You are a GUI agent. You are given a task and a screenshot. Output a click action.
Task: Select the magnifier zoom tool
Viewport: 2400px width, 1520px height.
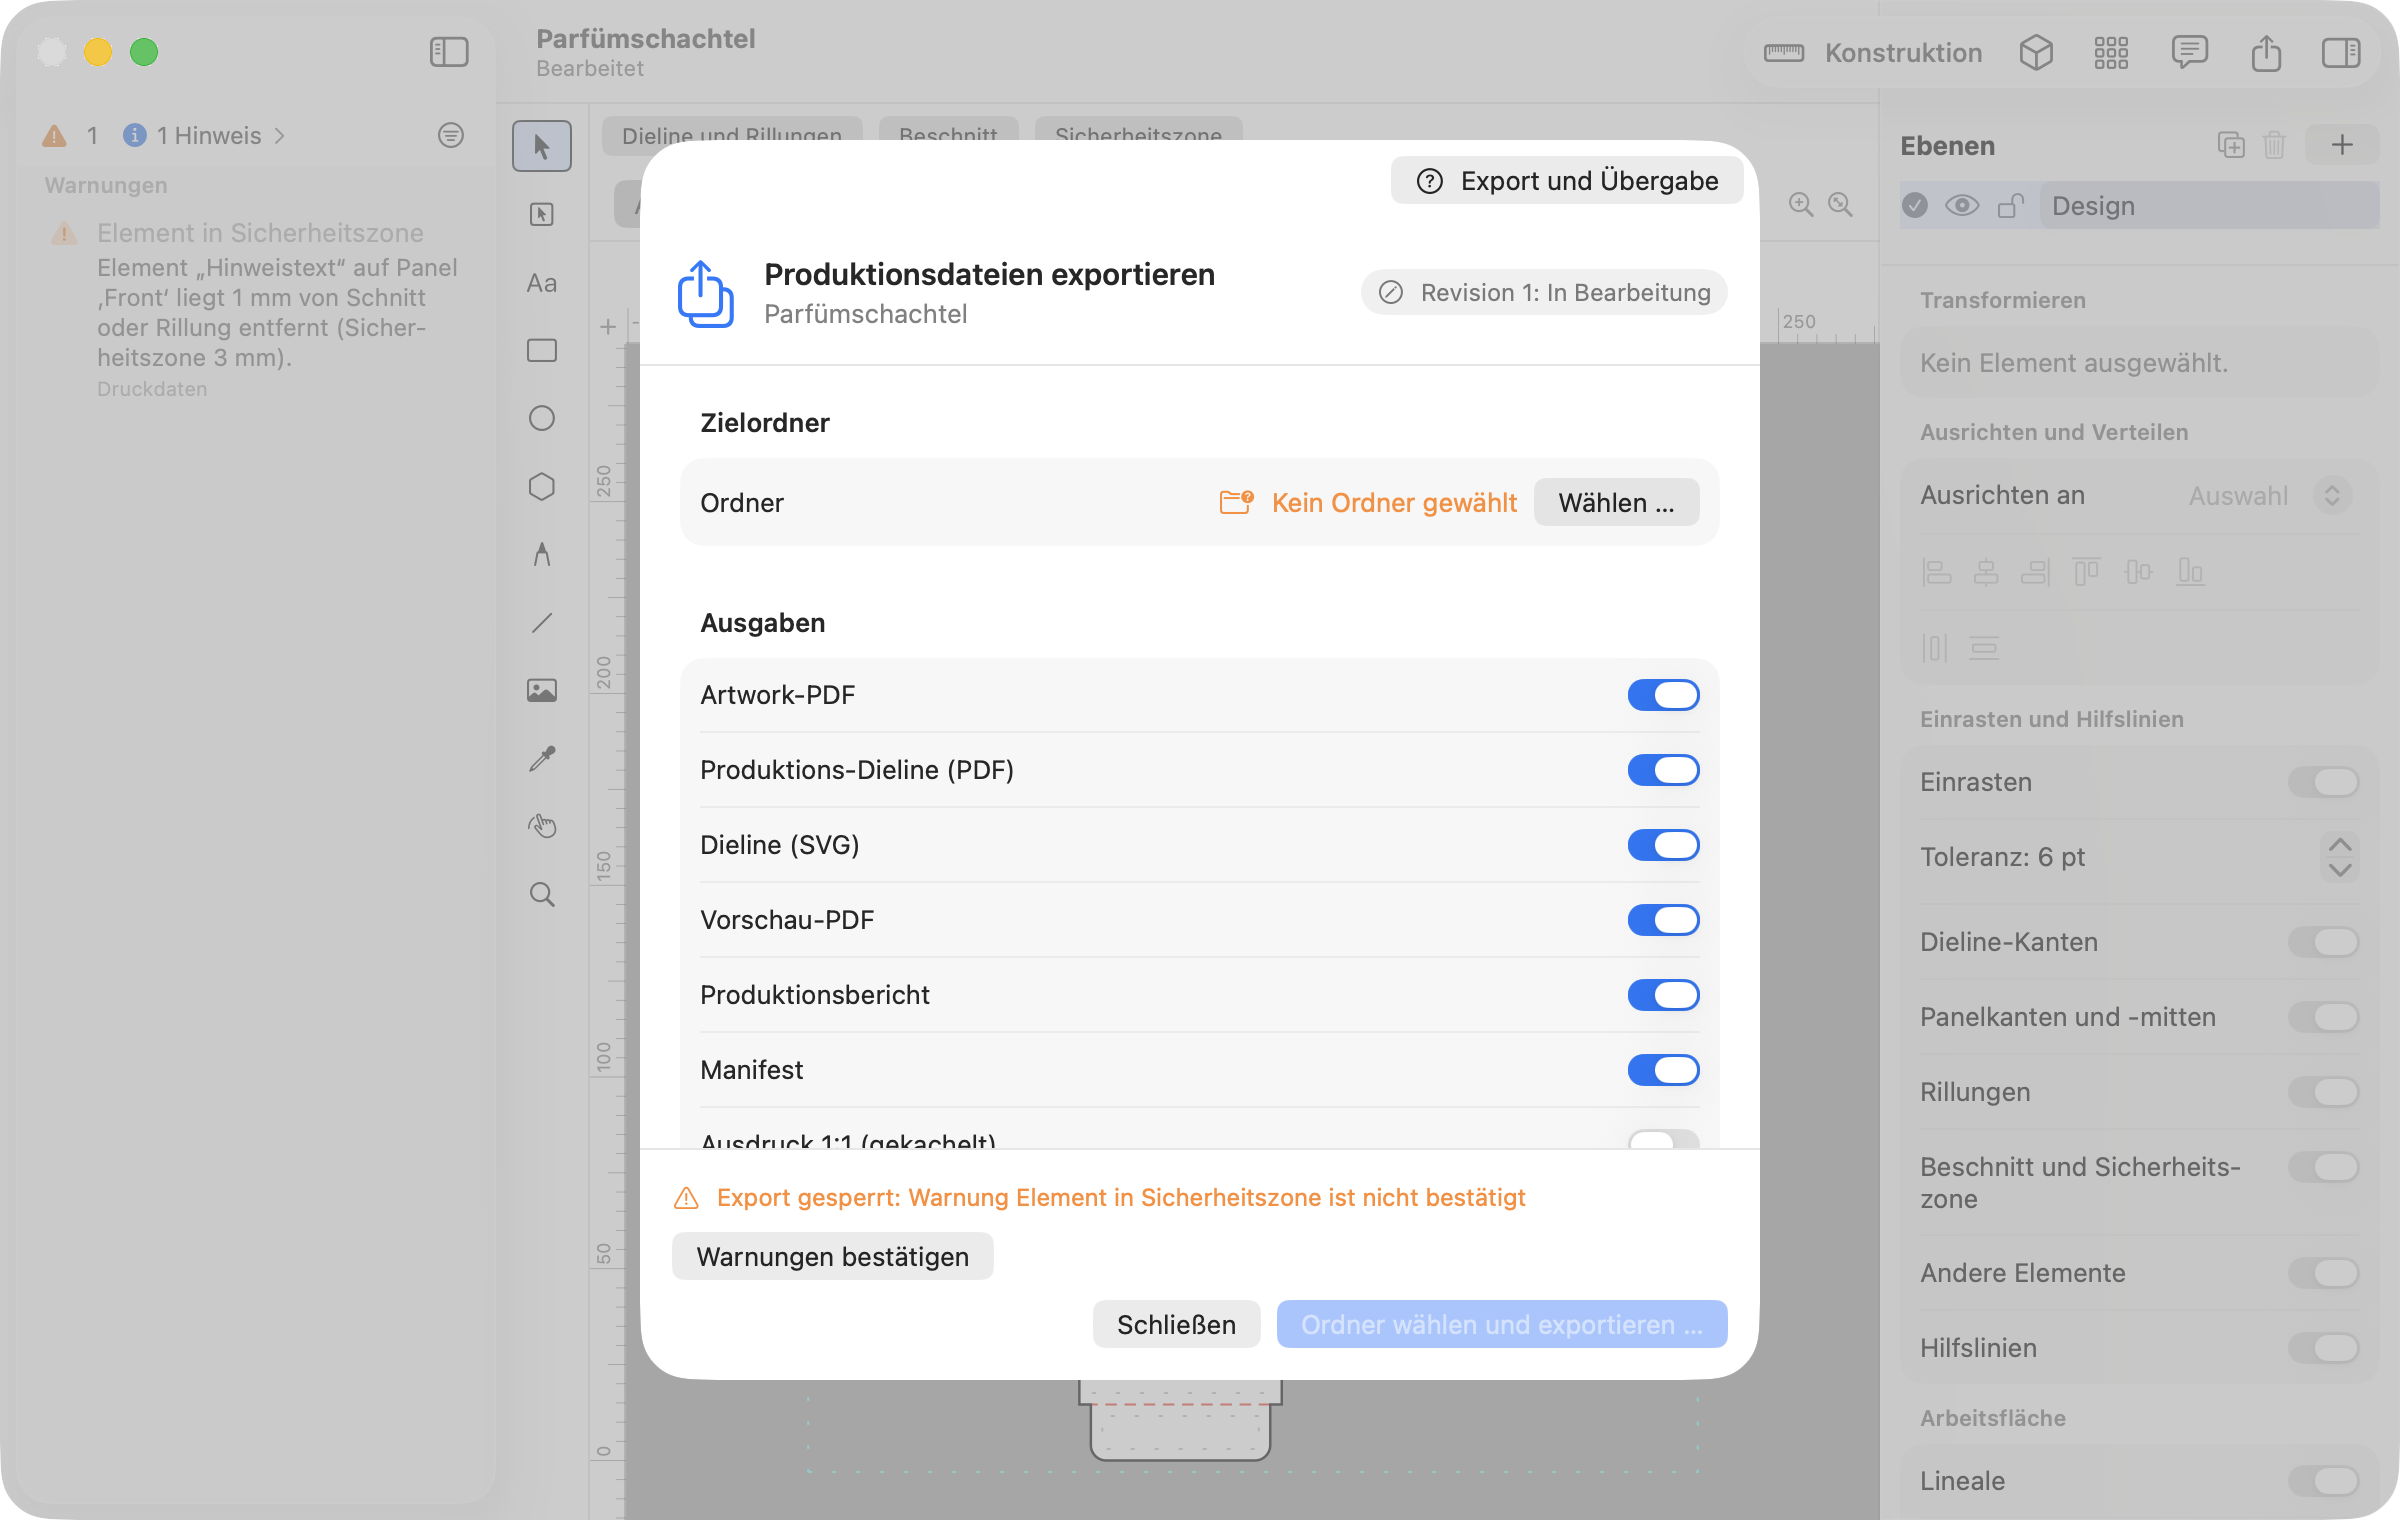pos(542,894)
